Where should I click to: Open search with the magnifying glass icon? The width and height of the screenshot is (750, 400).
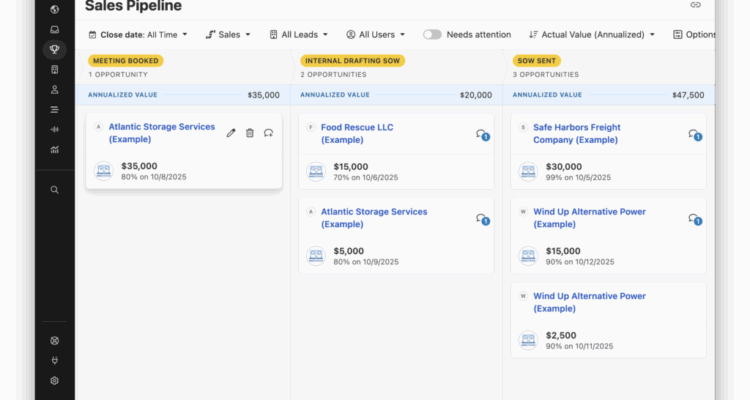point(54,189)
